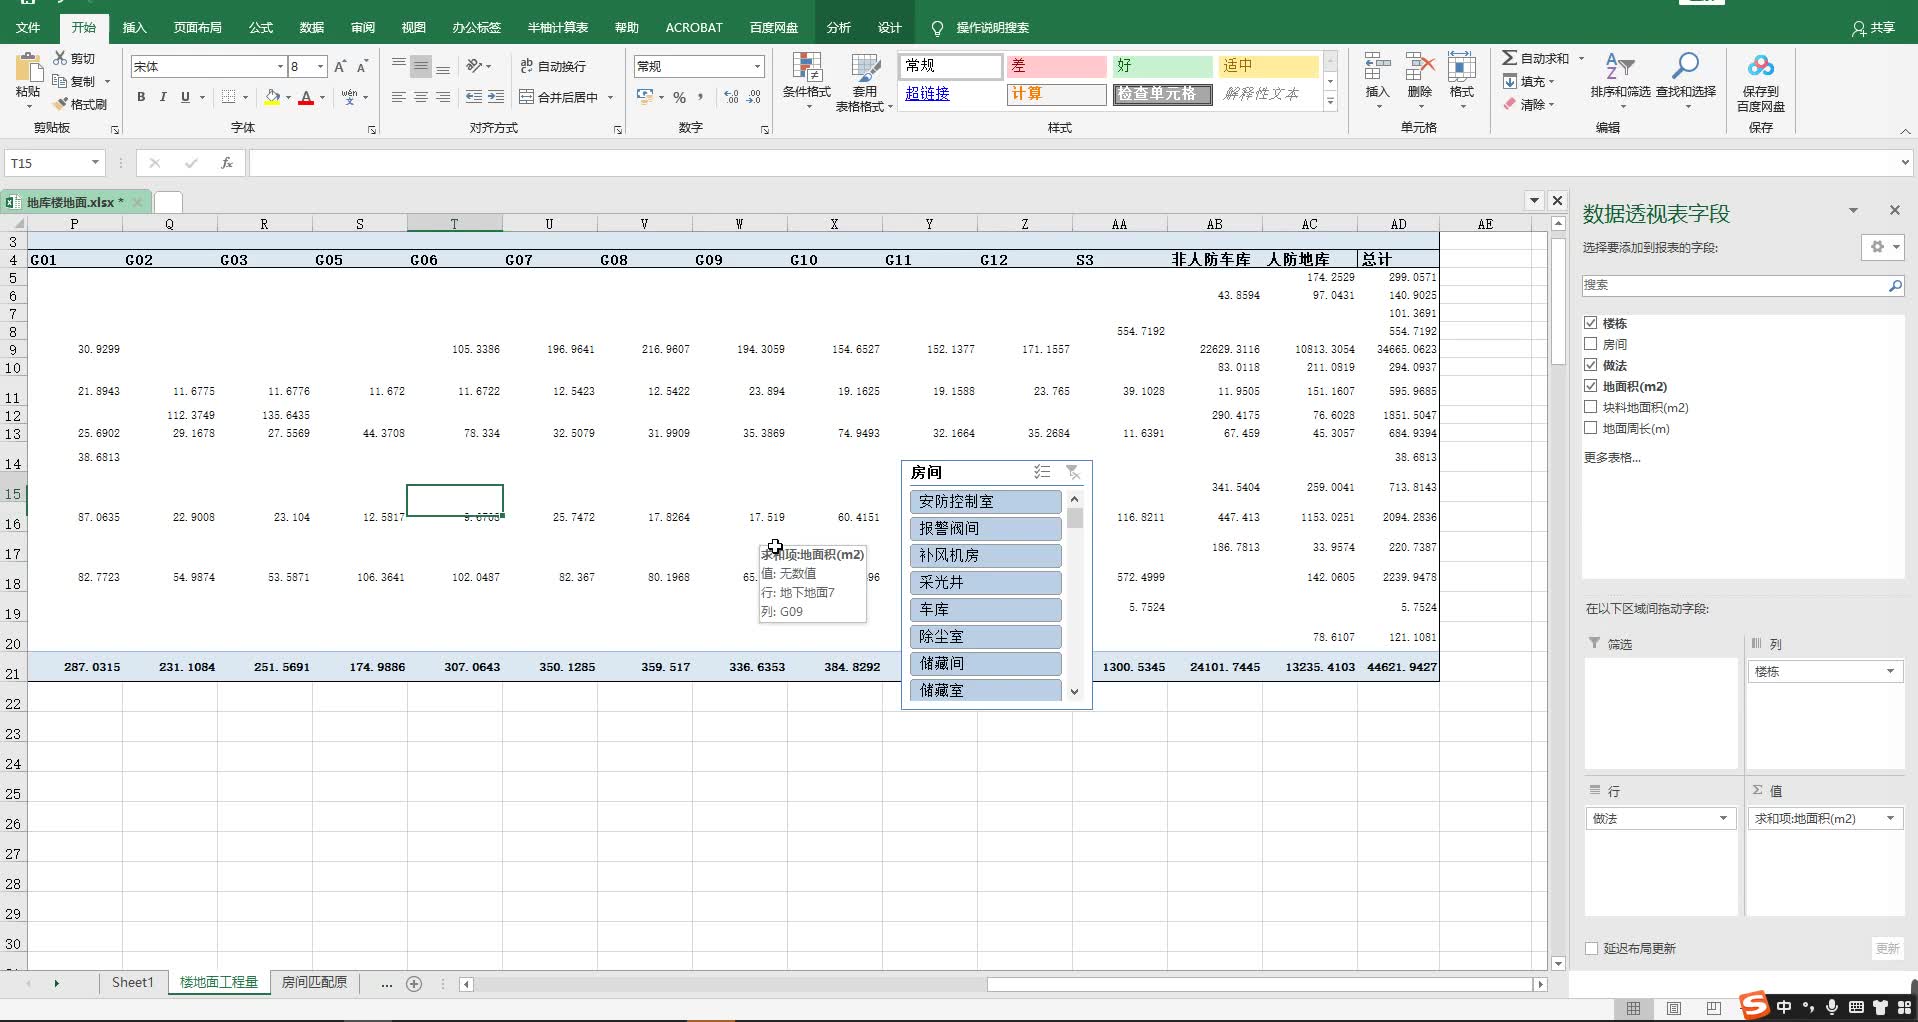This screenshot has height=1022, width=1918.
Task: Toggle Italic formatting
Action: (x=163, y=97)
